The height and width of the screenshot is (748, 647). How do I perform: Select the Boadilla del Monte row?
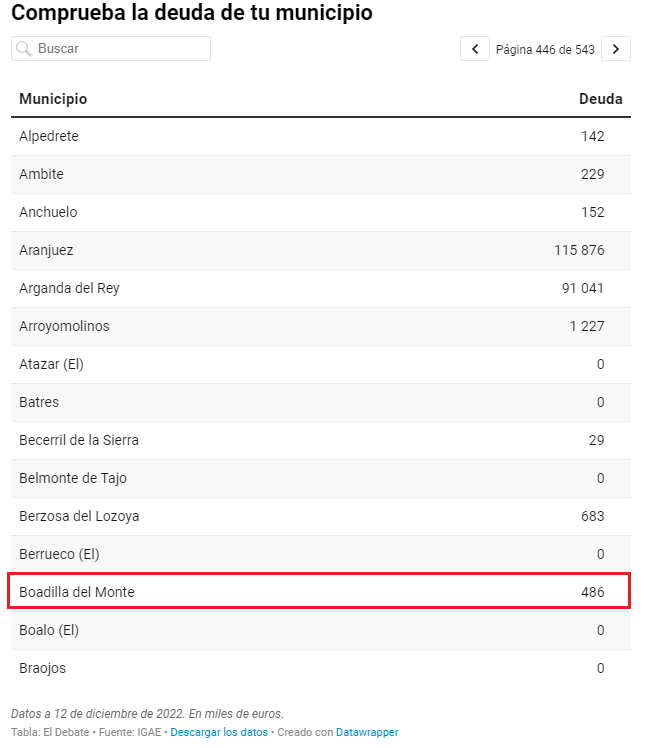[x=321, y=592]
